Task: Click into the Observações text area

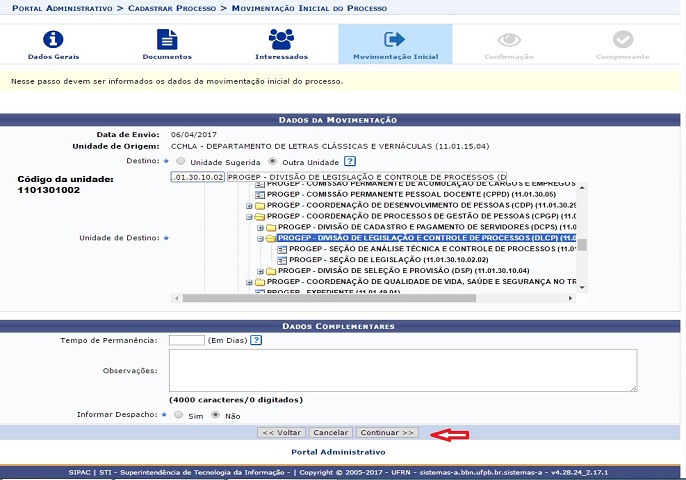Action: click(403, 370)
